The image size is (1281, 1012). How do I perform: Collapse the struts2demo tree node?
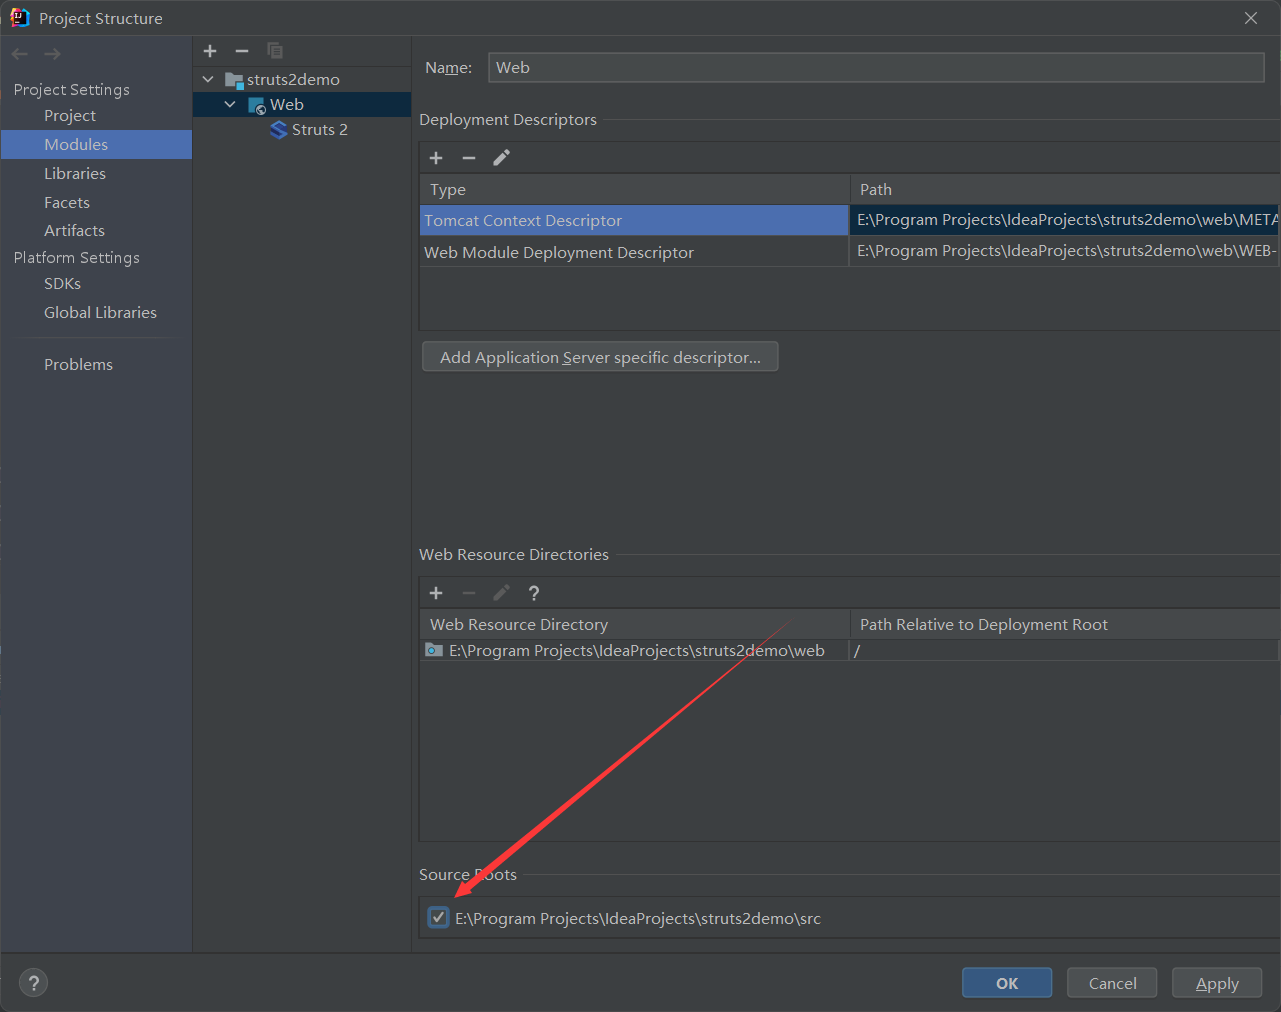[x=208, y=79]
